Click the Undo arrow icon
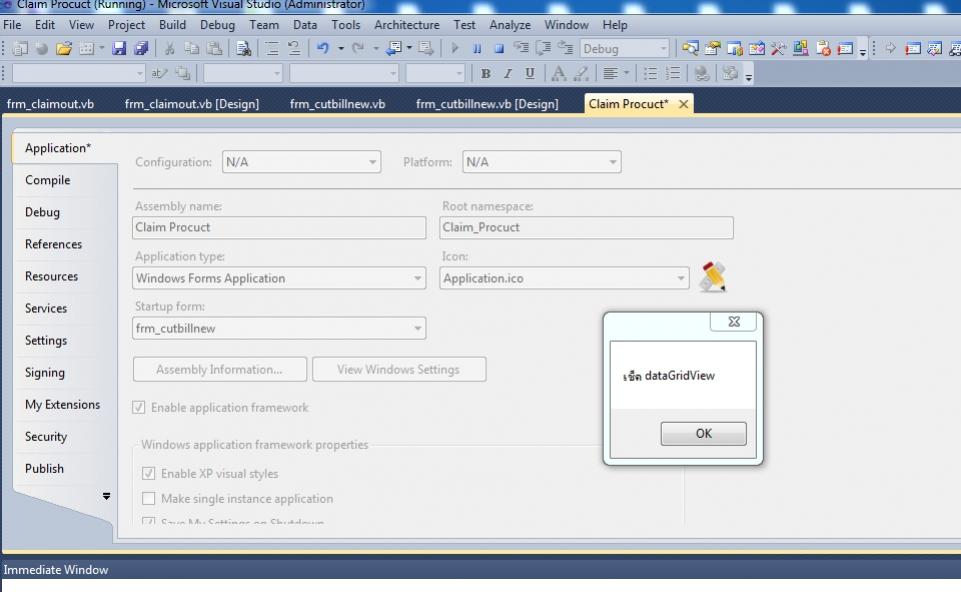Image resolution: width=961 pixels, height=592 pixels. (323, 48)
